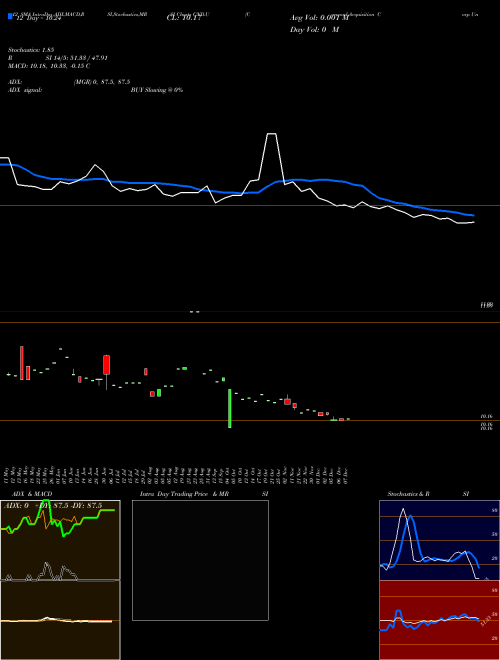This screenshot has width=500, height=660.
Task: Click the 'Intra Day Trading Price & MR SI' title
Action: click(x=204, y=494)
